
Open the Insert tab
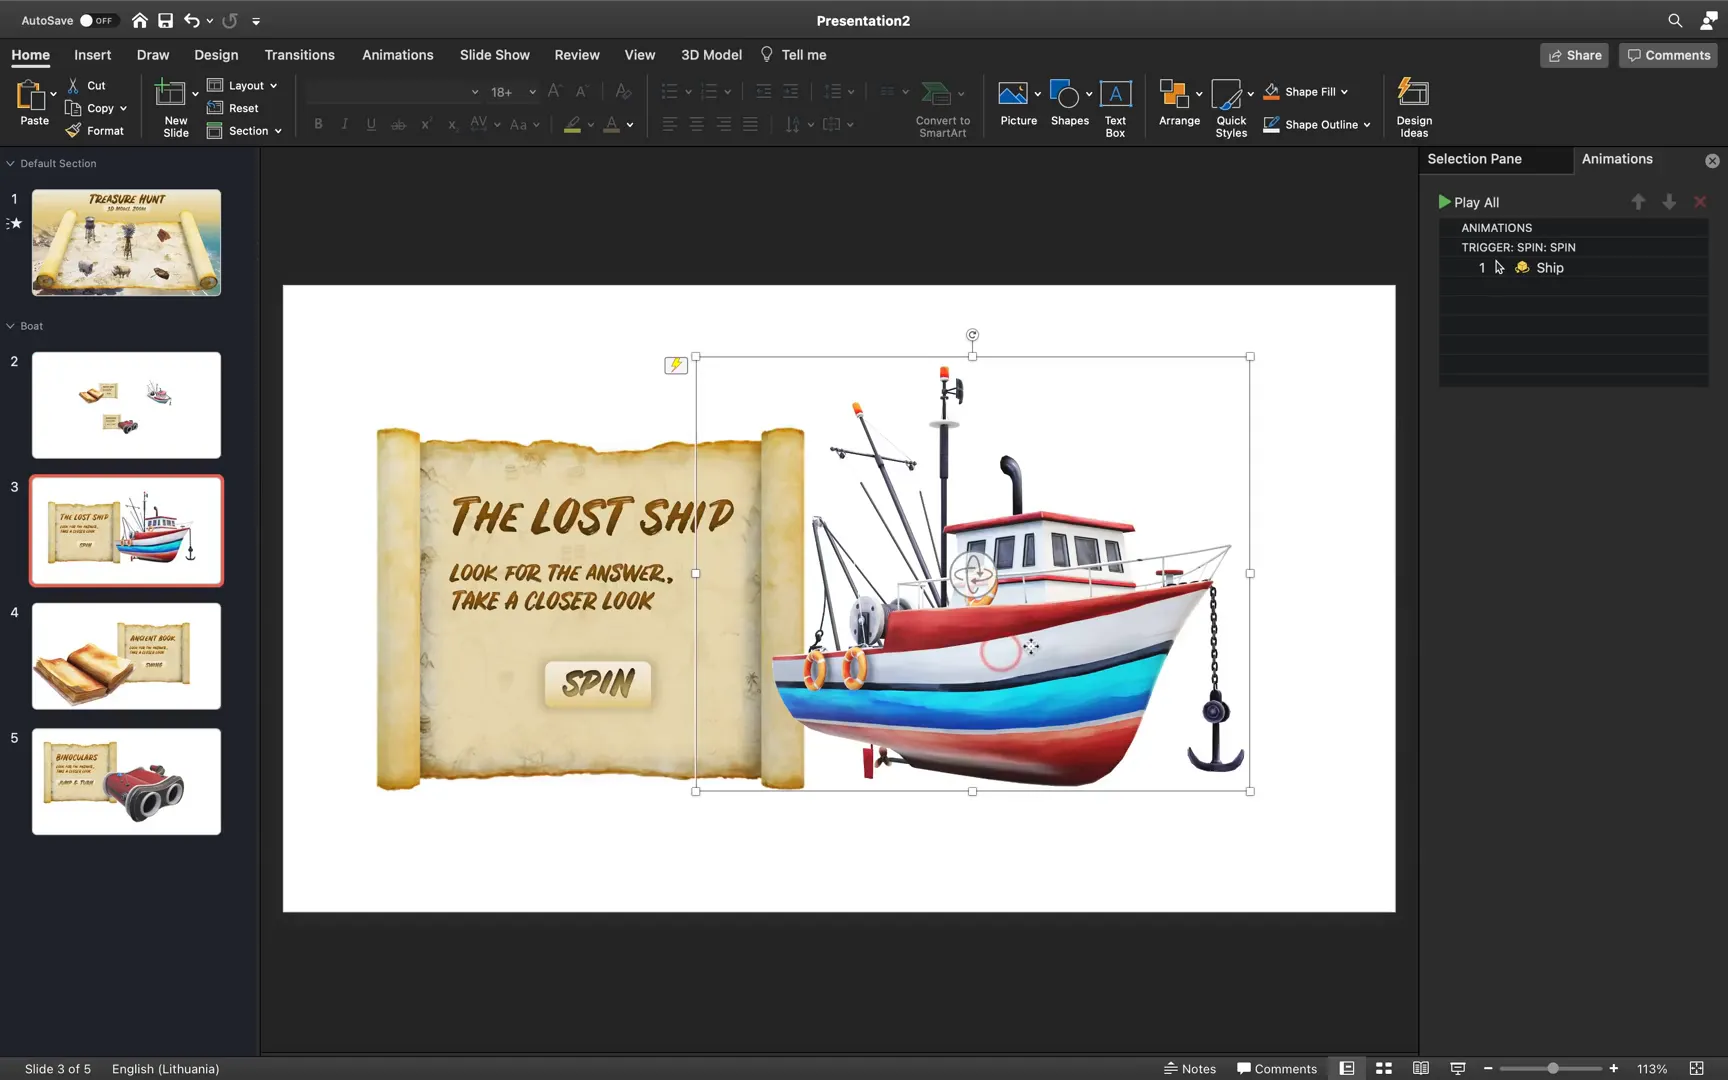click(x=92, y=55)
